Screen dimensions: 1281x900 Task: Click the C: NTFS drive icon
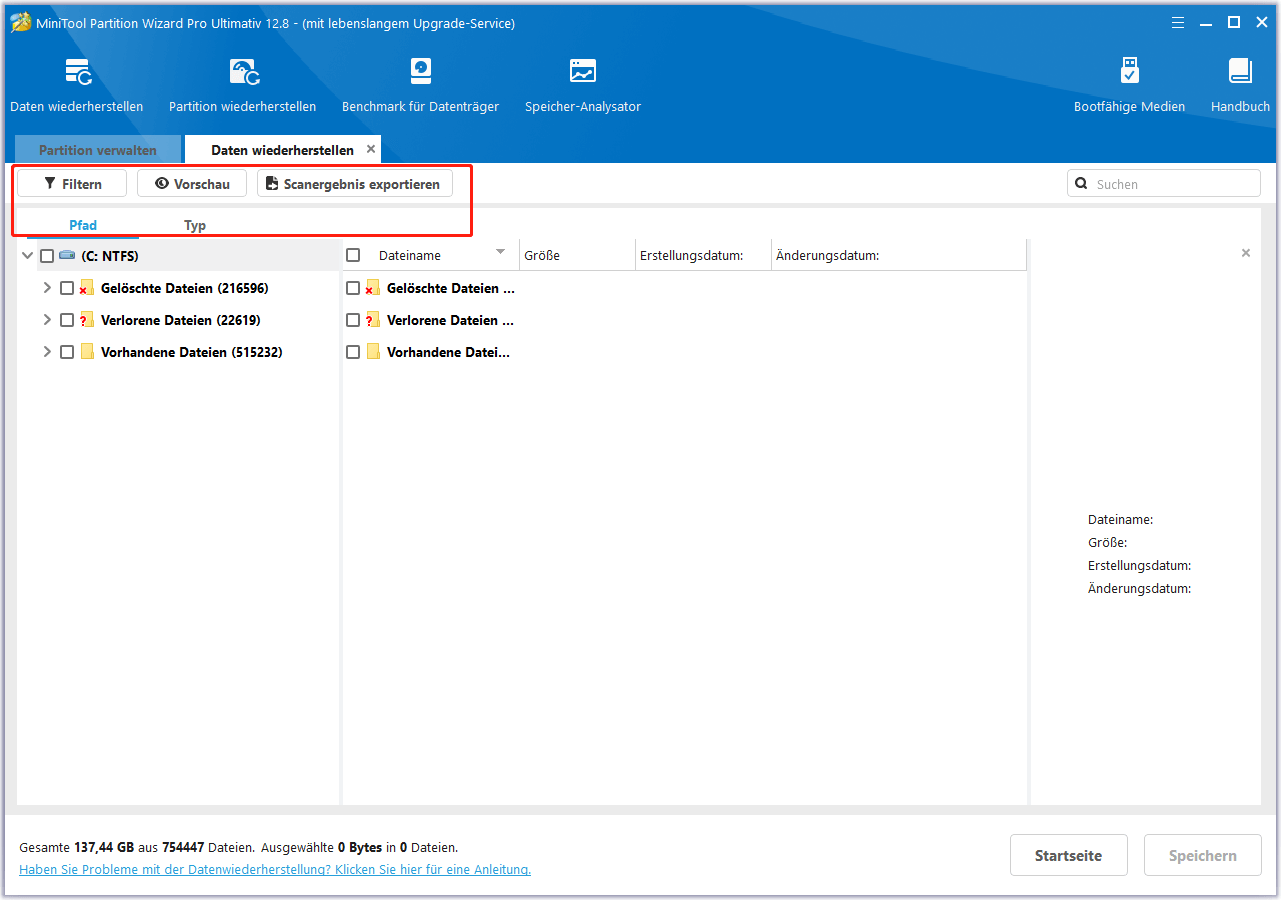pyautogui.click(x=67, y=255)
